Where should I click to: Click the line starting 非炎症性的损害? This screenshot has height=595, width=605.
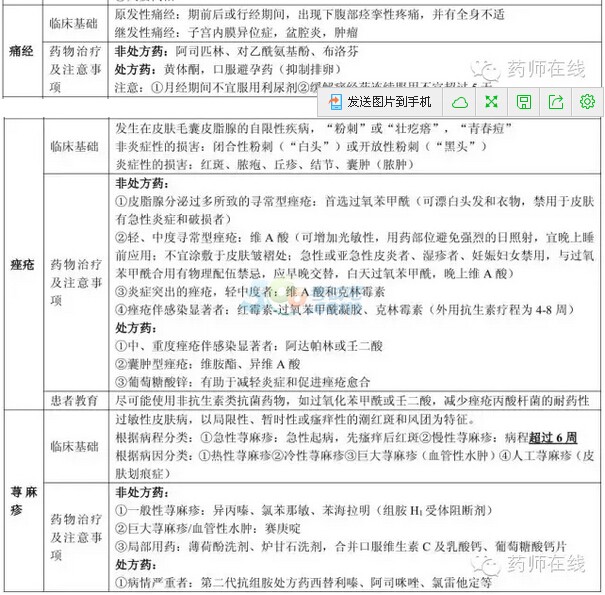click(301, 146)
